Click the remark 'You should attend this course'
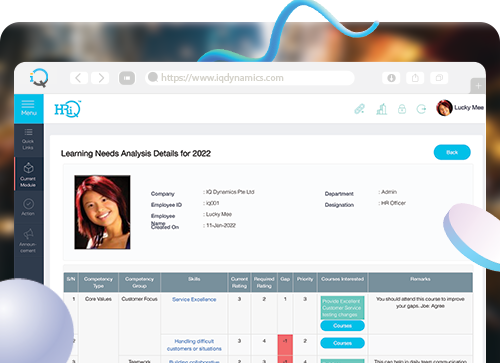The width and height of the screenshot is (500, 363). tap(420, 302)
